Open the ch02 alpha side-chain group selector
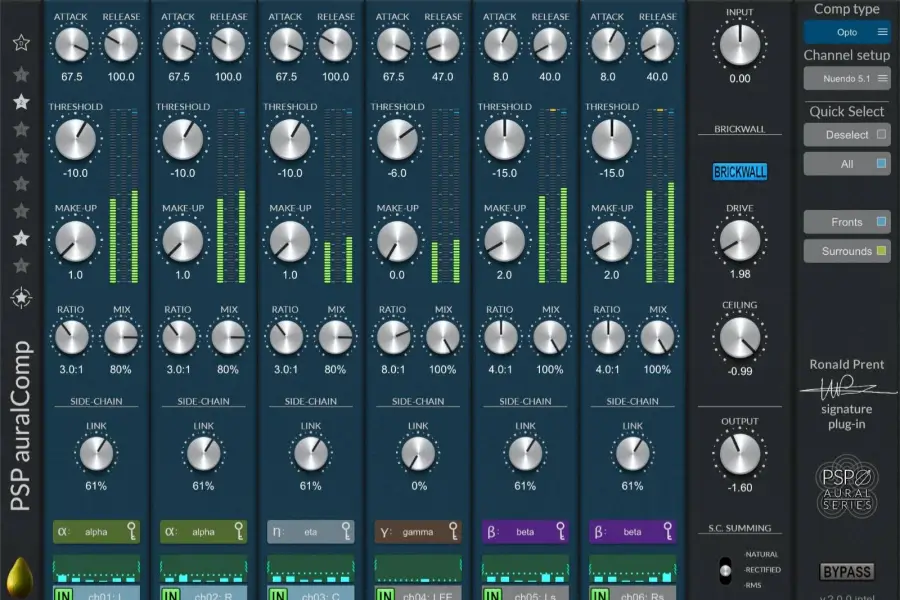This screenshot has width=900, height=600. pos(204,532)
